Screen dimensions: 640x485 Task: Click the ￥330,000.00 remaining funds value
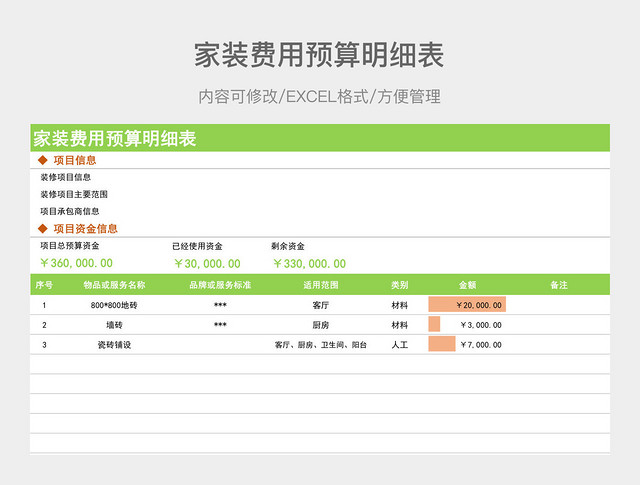coord(309,264)
